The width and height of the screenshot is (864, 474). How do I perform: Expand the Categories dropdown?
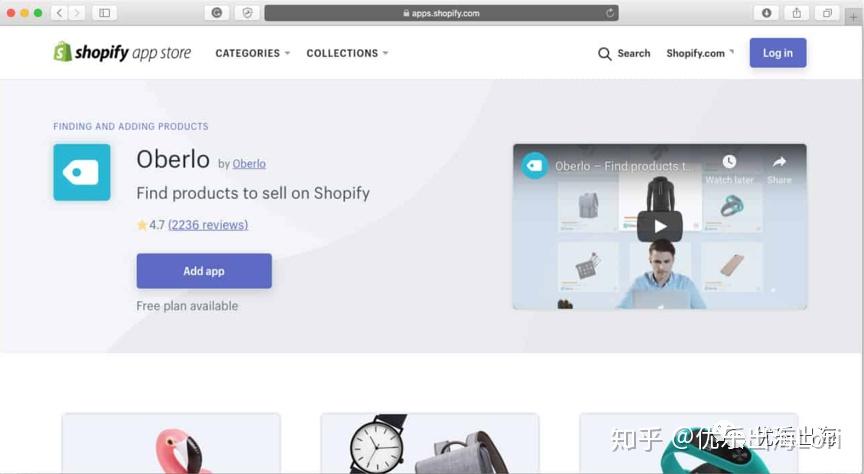pyautogui.click(x=252, y=53)
